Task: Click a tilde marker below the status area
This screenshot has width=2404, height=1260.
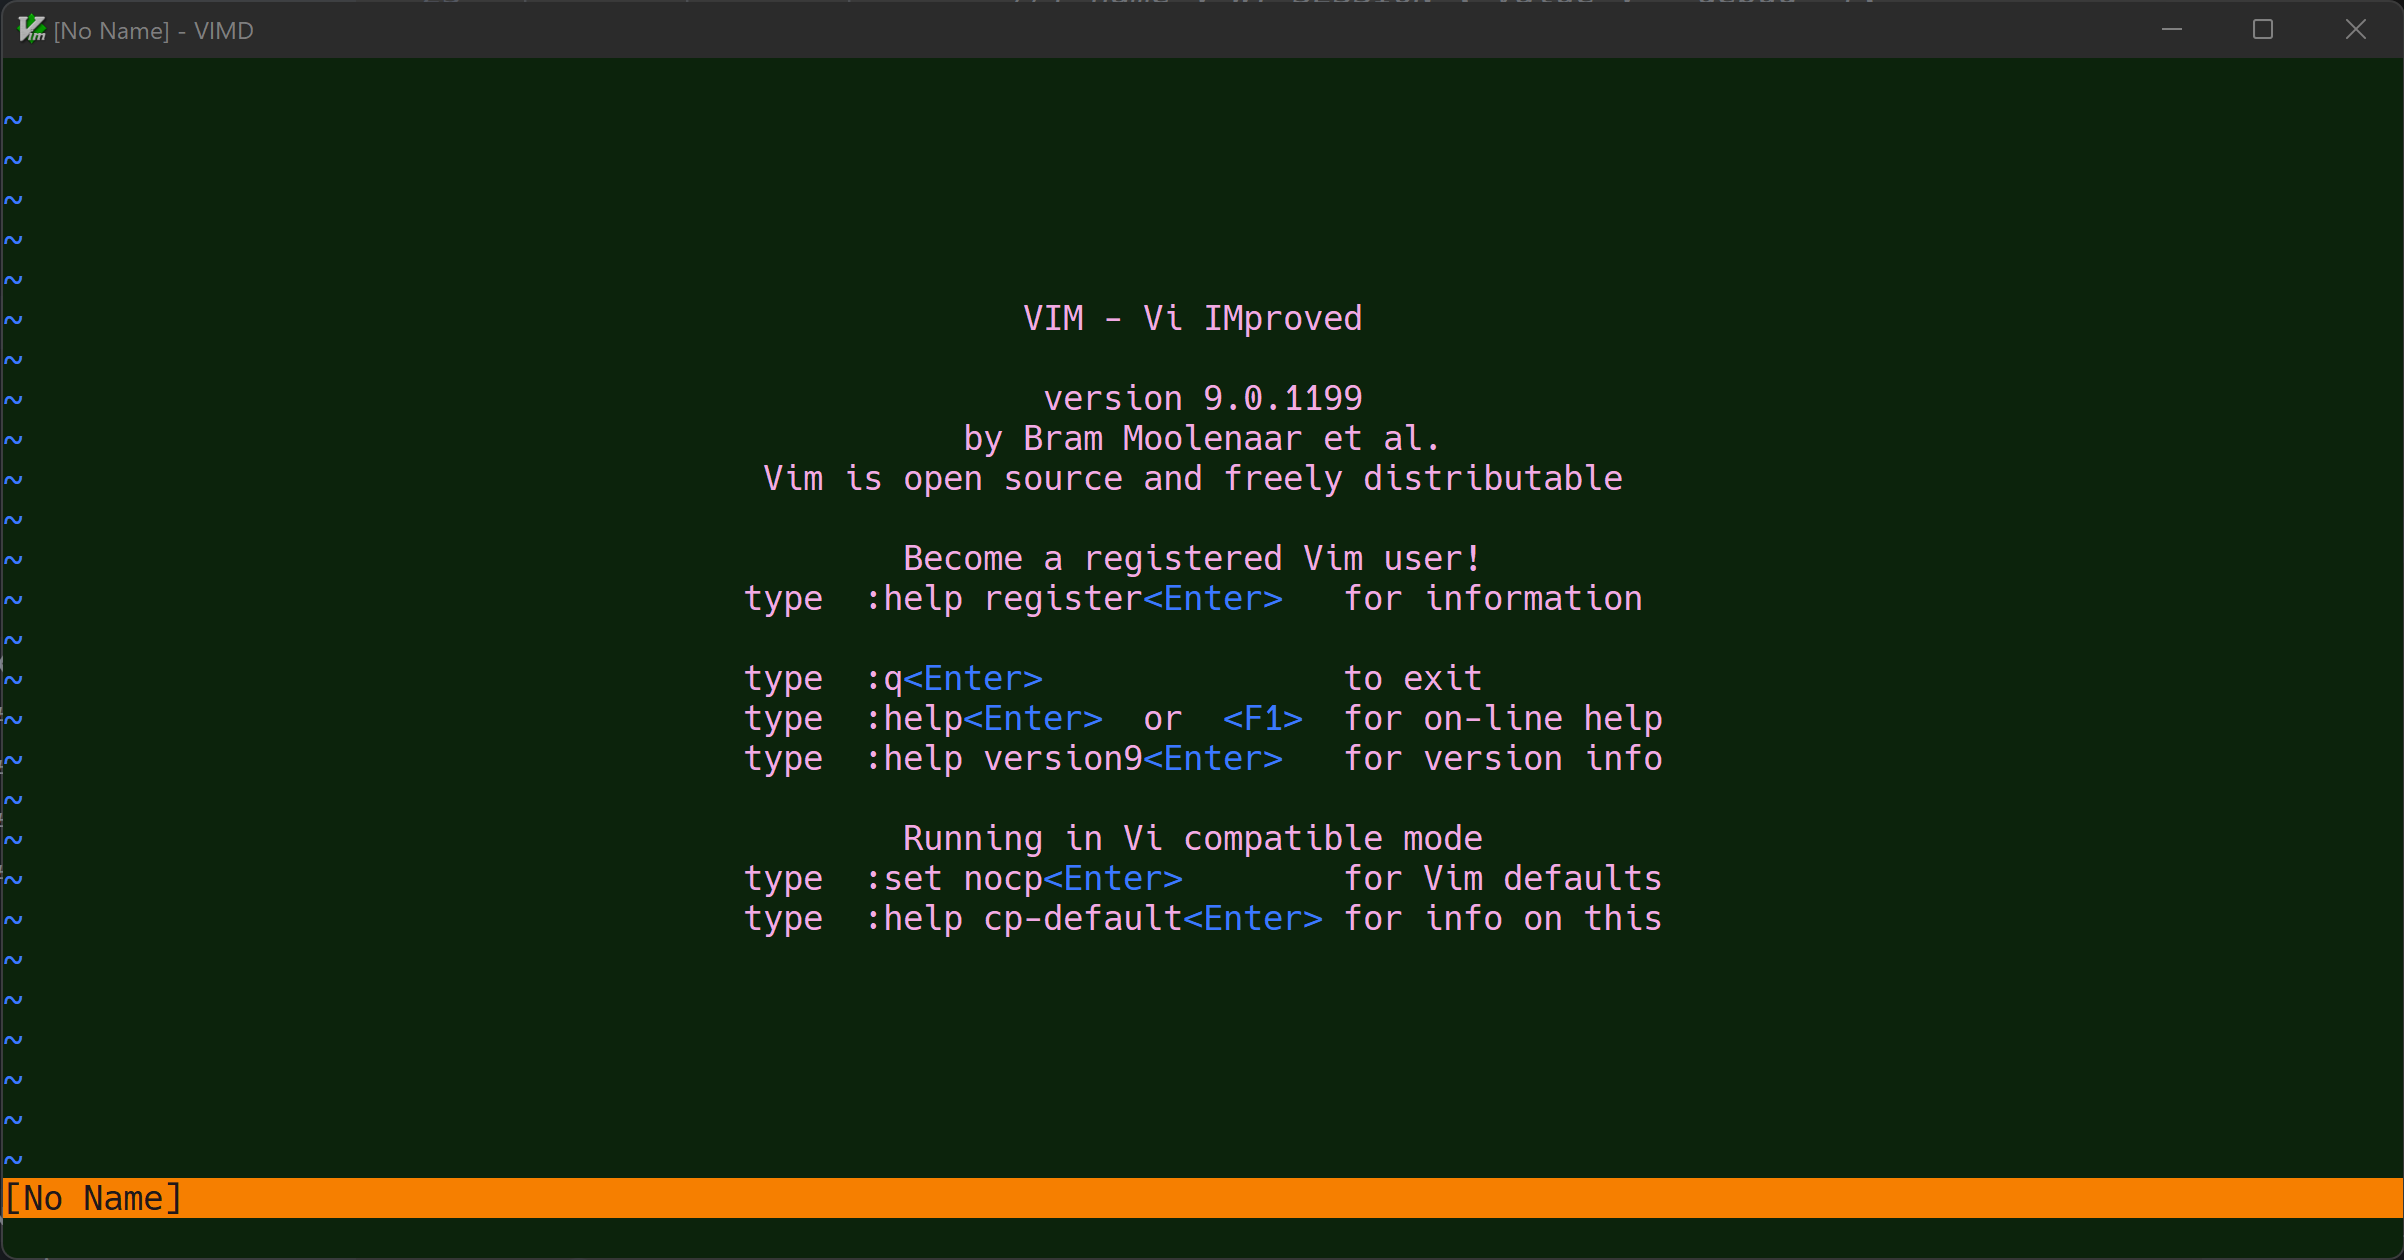Action: (13, 1157)
